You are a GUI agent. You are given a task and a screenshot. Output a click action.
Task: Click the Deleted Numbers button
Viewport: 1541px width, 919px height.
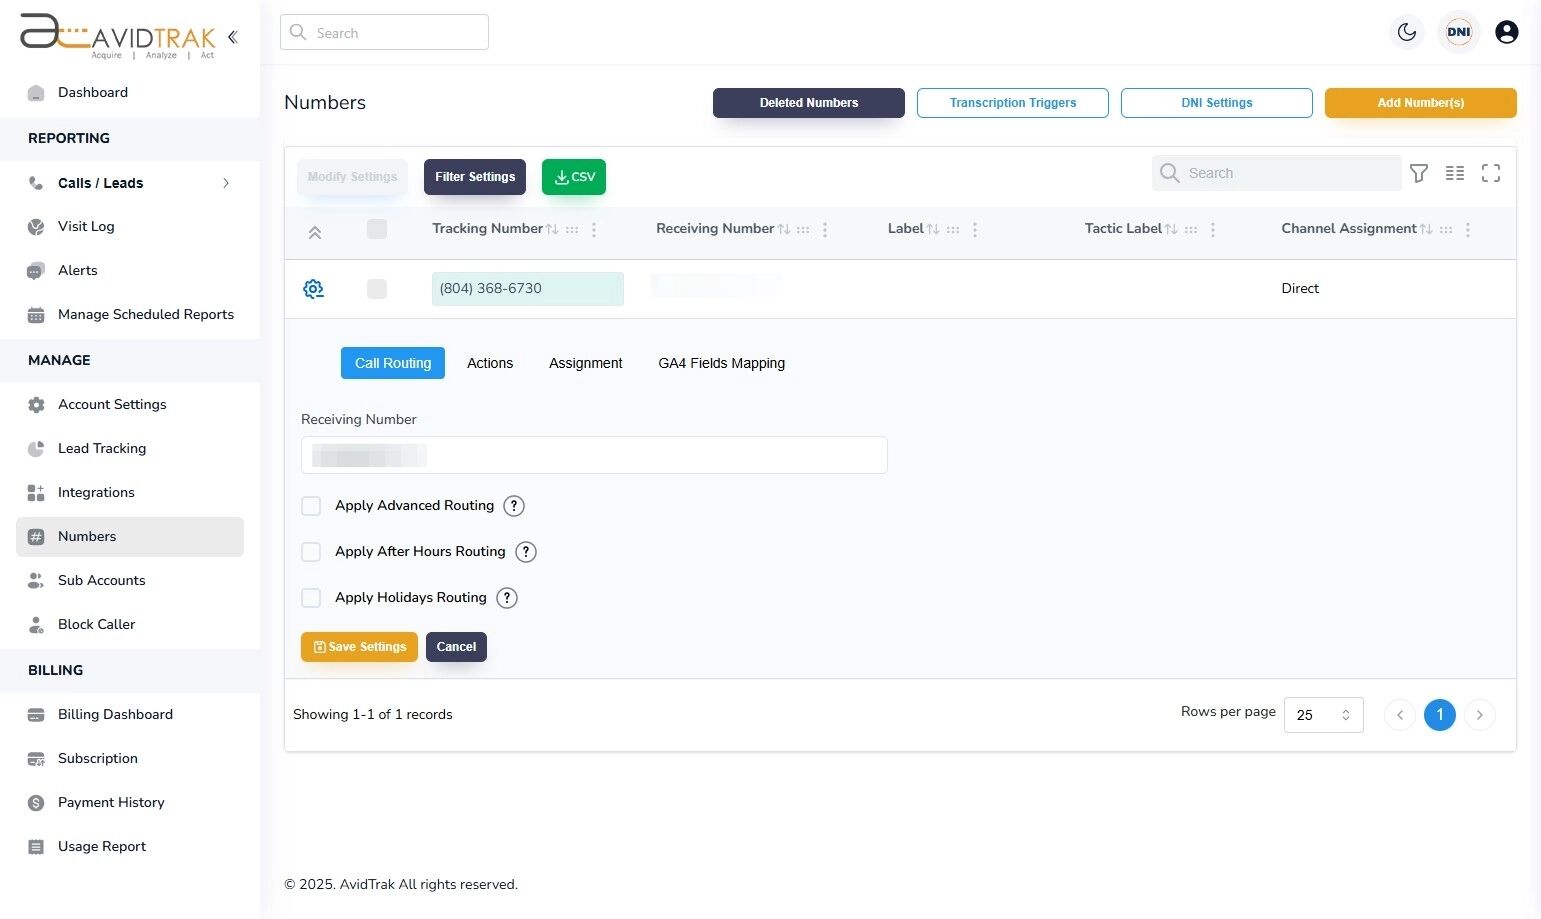coord(809,103)
